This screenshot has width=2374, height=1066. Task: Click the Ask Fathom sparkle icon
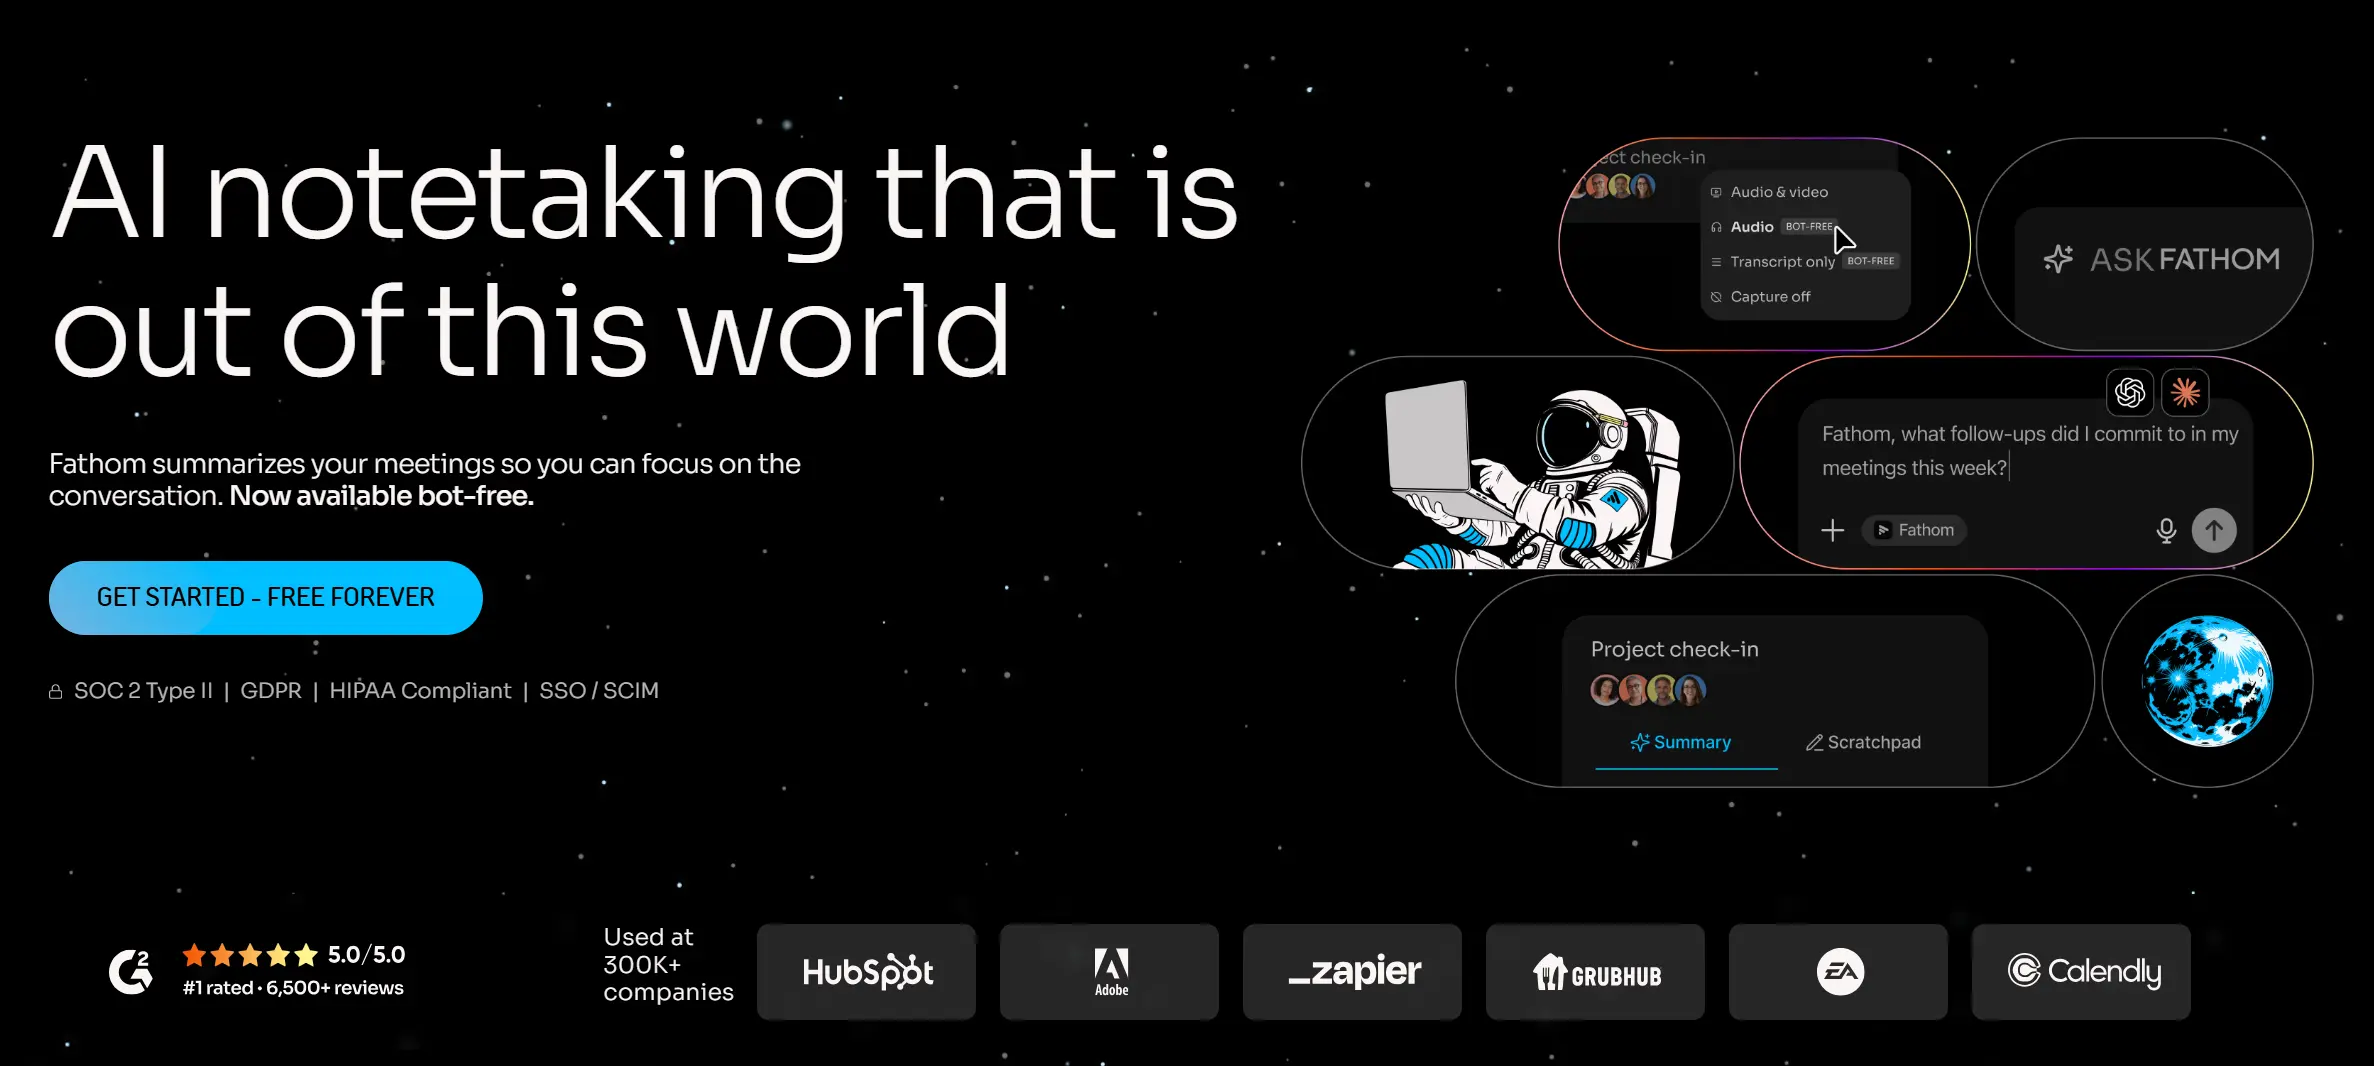coord(2058,259)
